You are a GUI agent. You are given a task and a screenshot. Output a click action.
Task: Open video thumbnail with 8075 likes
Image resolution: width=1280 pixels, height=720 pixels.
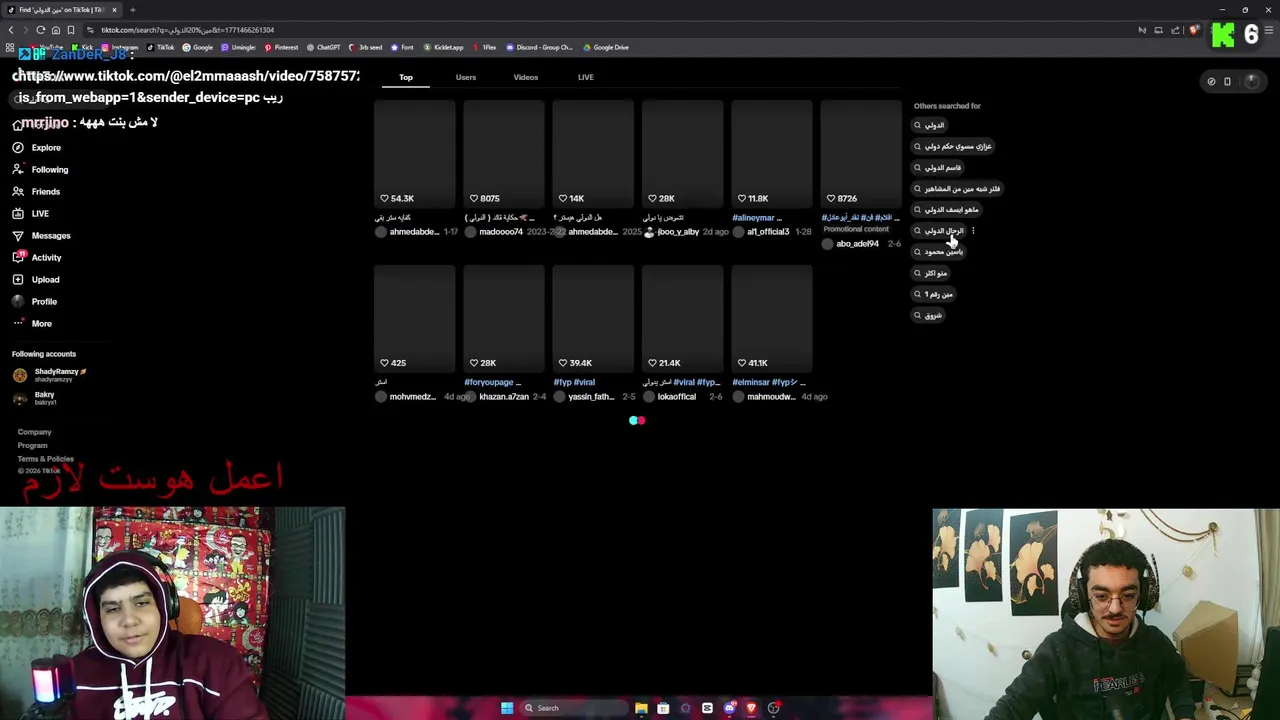tap(504, 154)
